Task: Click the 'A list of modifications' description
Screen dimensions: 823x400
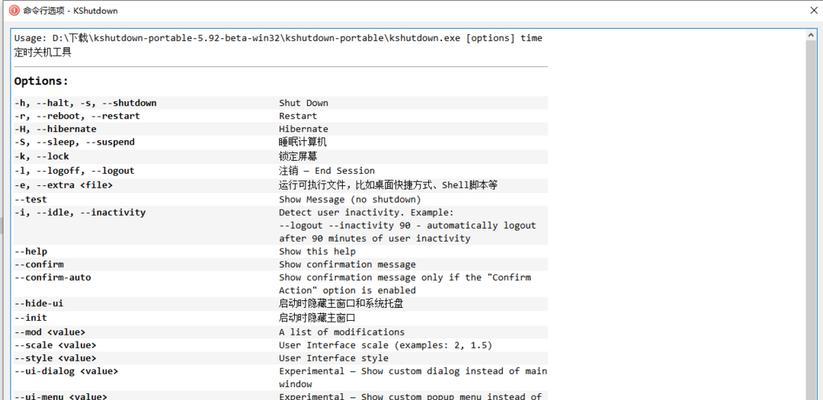Action: coord(342,332)
